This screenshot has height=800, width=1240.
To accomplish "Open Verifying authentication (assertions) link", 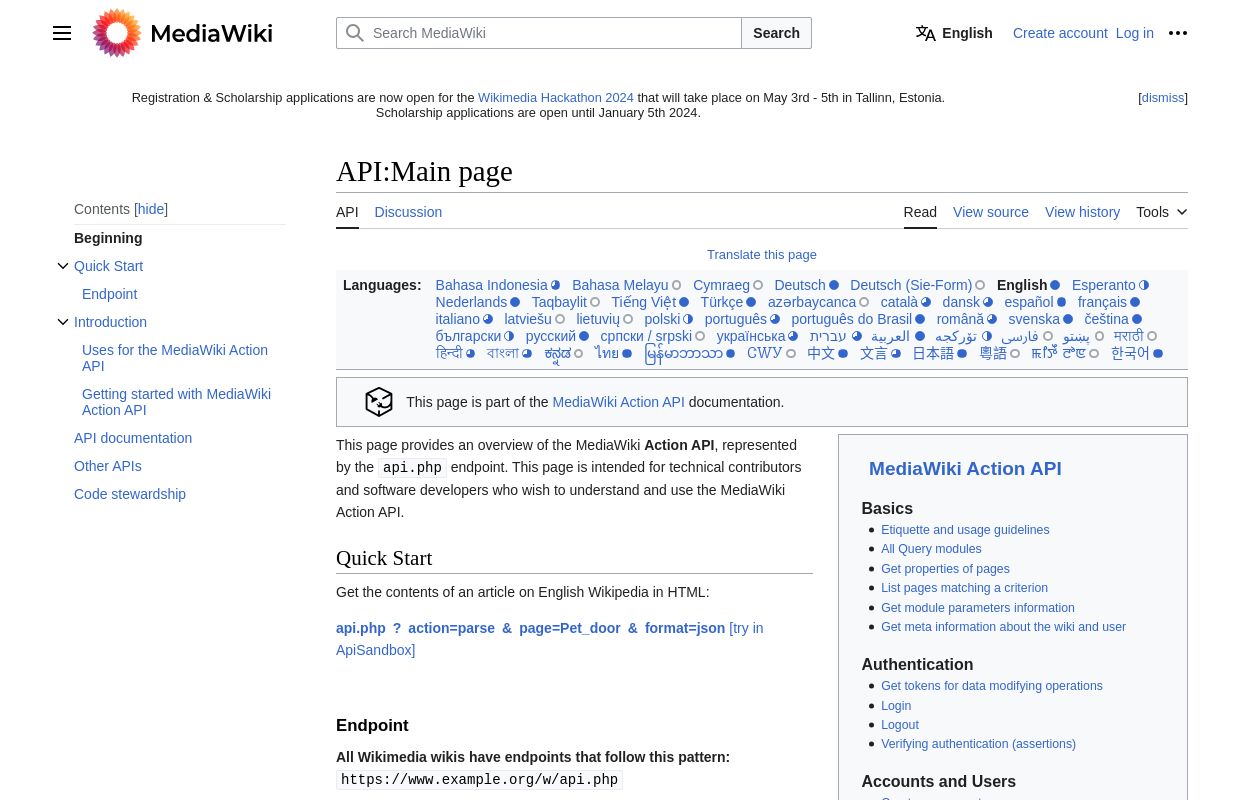I will pos(978,744).
